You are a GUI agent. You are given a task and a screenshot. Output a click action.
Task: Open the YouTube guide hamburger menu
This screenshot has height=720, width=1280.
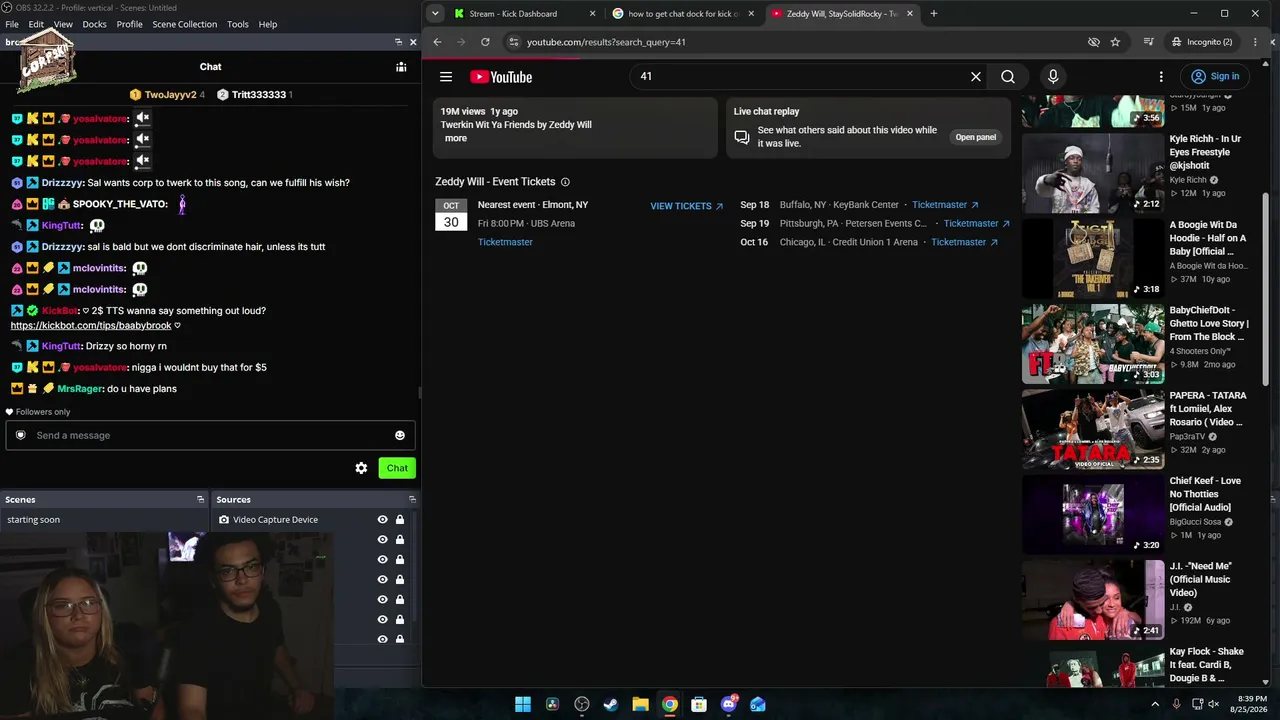pyautogui.click(x=446, y=77)
